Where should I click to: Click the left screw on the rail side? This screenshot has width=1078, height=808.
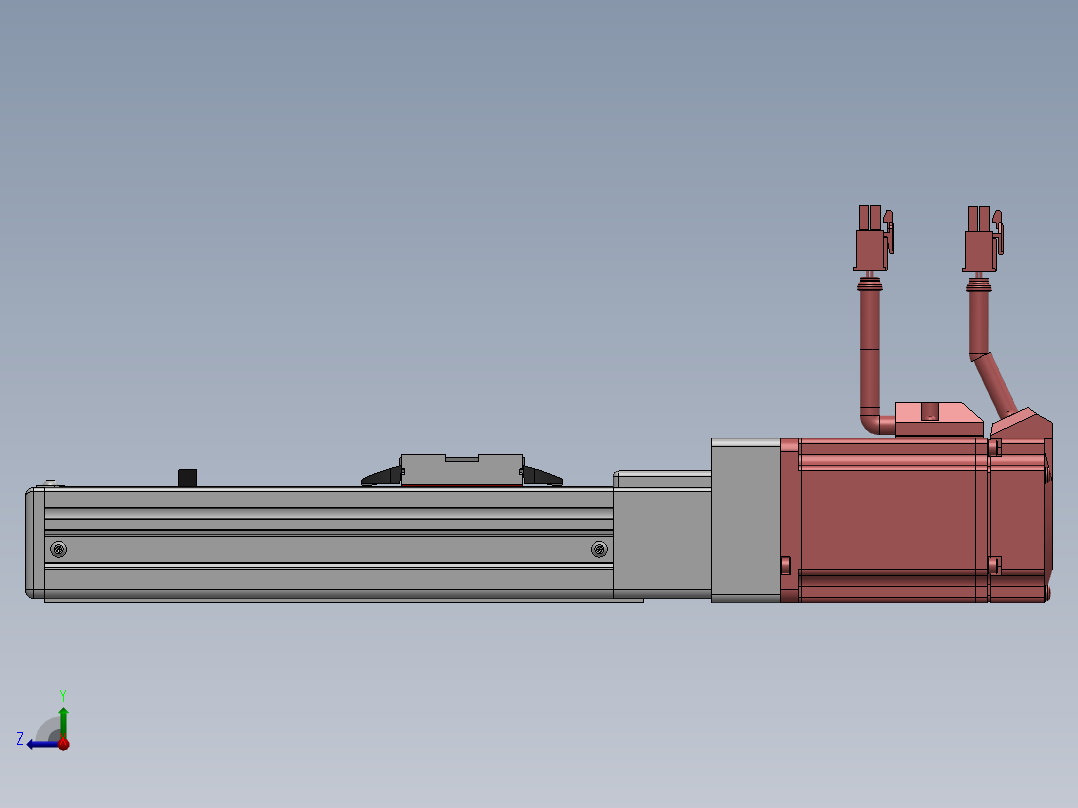pyautogui.click(x=59, y=549)
